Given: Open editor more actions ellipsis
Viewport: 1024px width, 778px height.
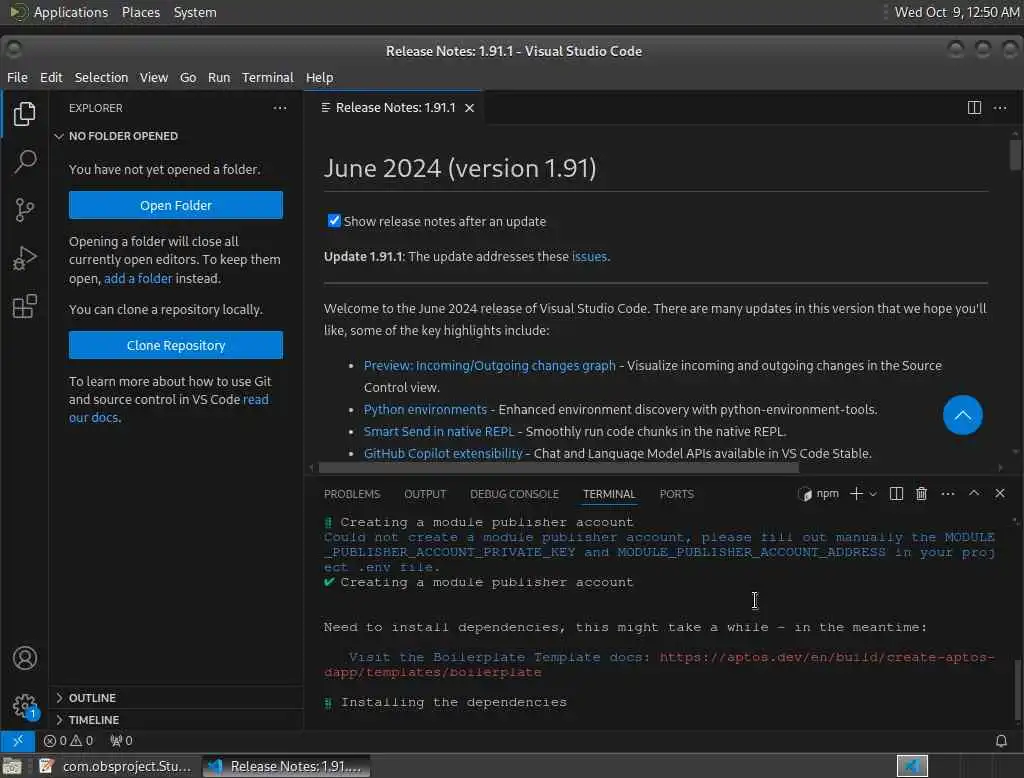Looking at the screenshot, I should coord(1000,108).
